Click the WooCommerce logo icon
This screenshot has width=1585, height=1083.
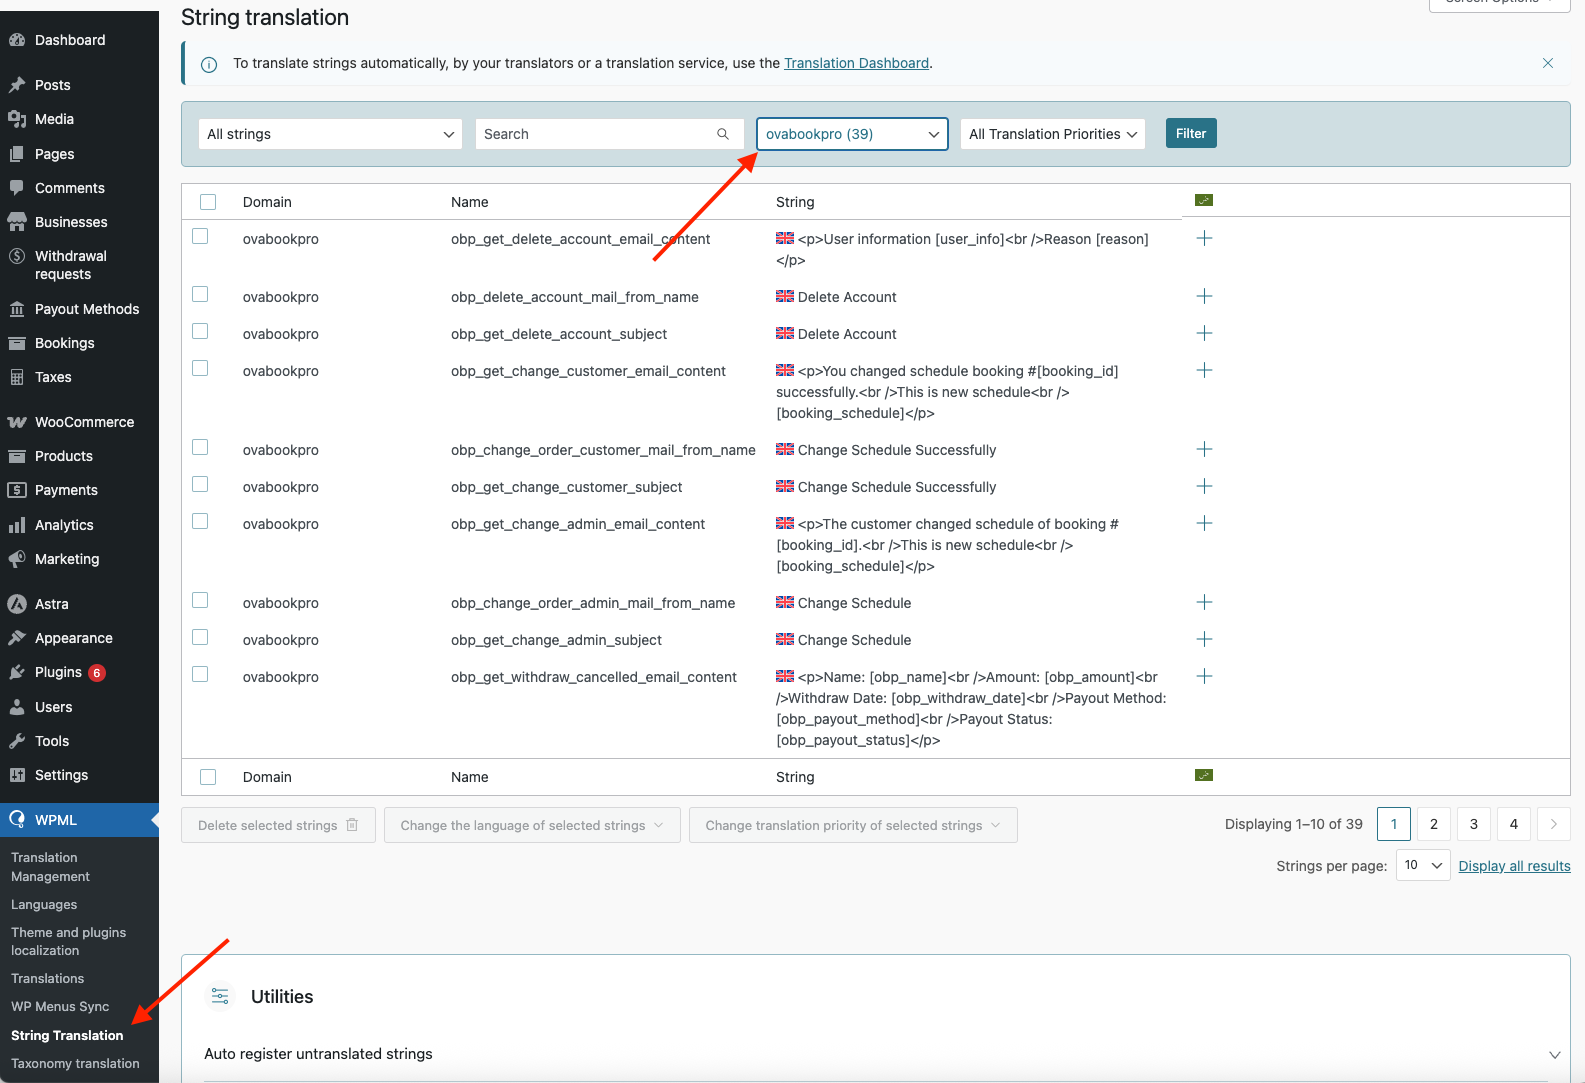(x=17, y=422)
